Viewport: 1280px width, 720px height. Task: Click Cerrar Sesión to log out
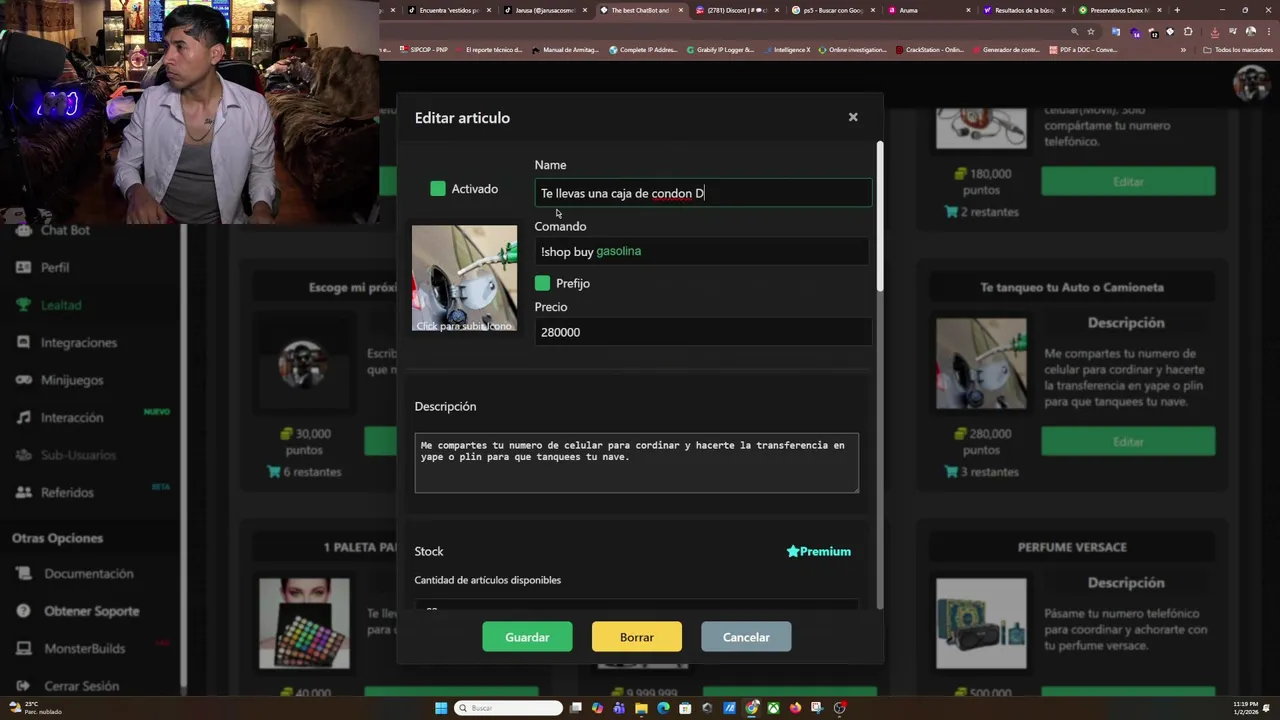pos(81,686)
